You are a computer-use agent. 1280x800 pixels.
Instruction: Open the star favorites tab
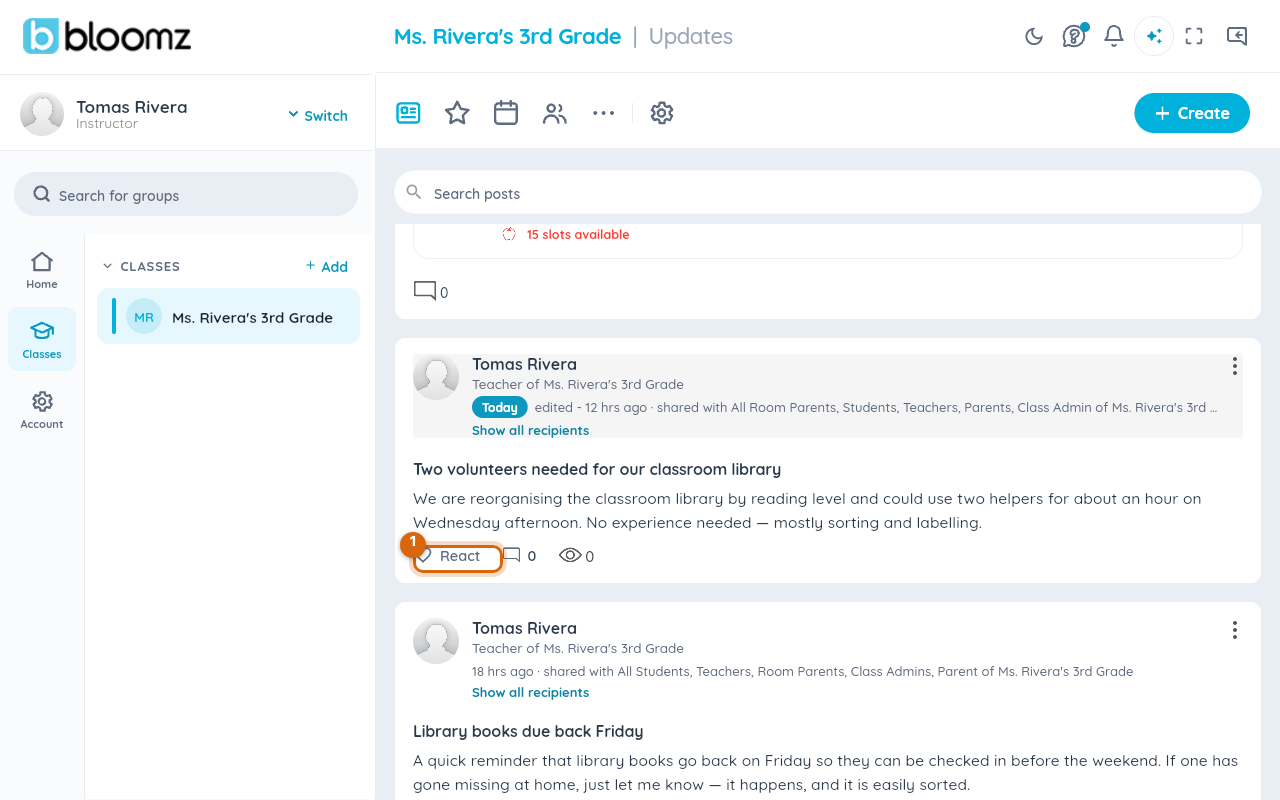(x=457, y=113)
